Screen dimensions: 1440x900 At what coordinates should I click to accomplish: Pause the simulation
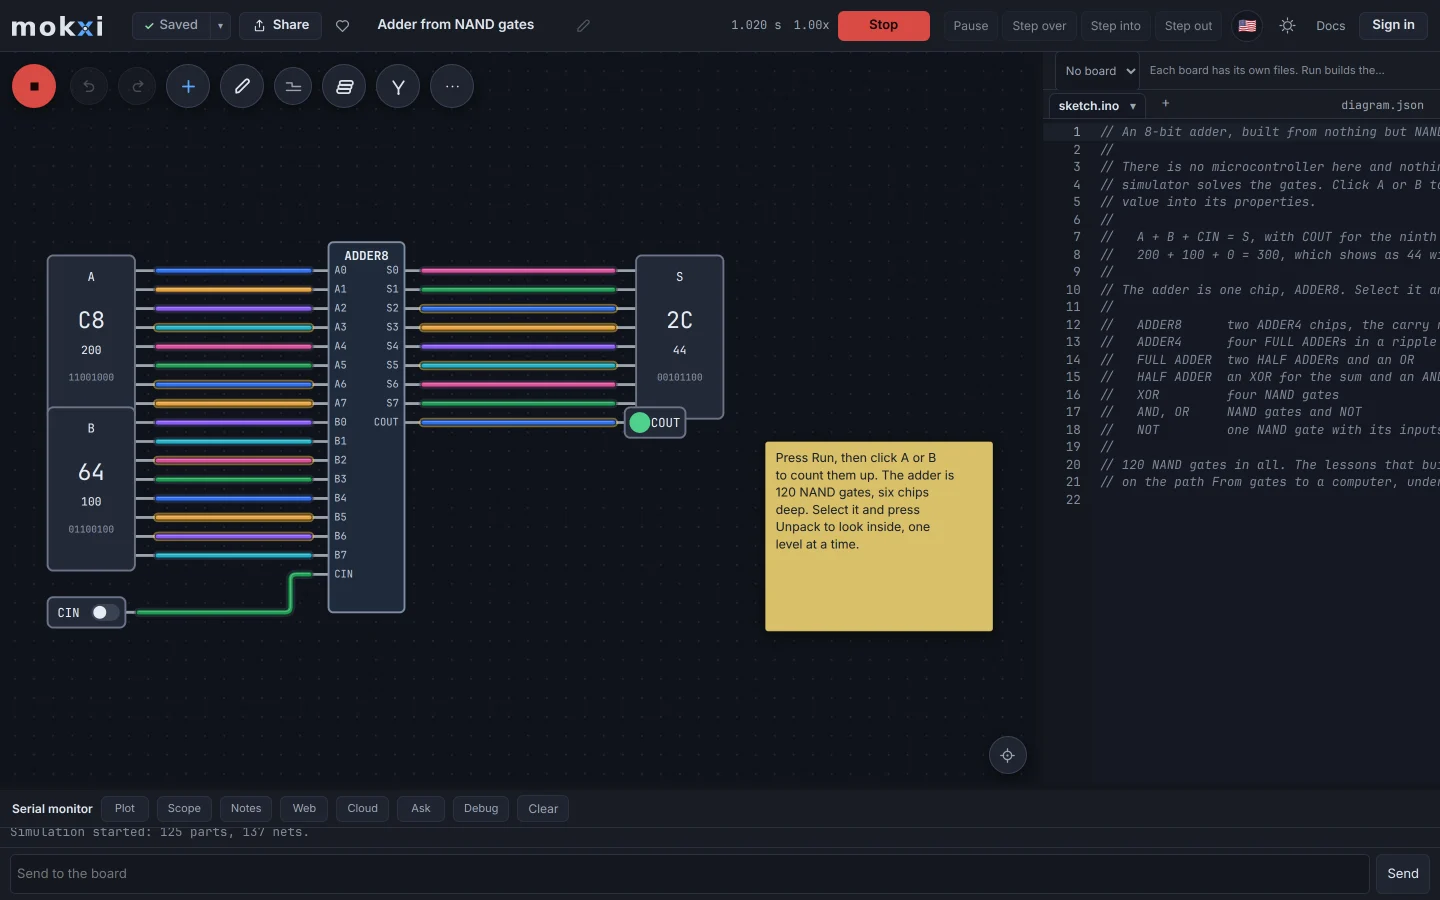click(x=970, y=26)
